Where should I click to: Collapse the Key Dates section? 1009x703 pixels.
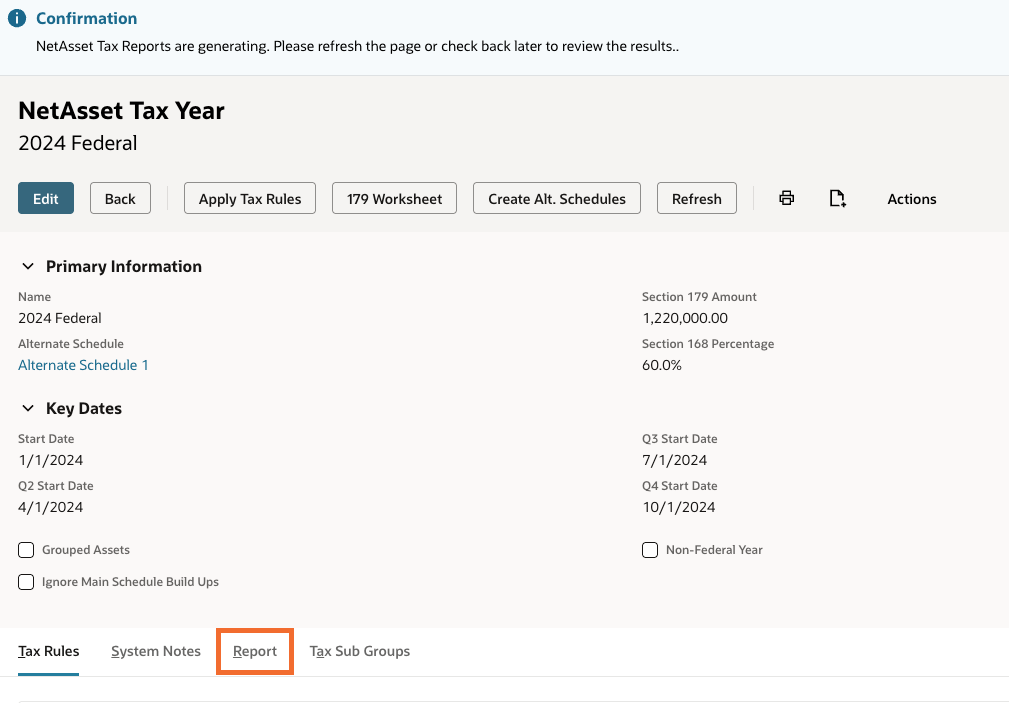point(27,409)
